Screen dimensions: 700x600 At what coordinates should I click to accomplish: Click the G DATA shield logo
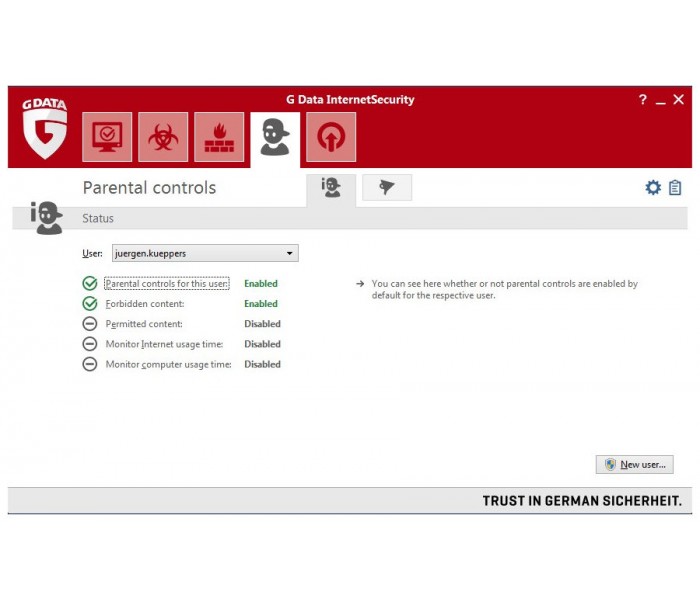point(45,129)
